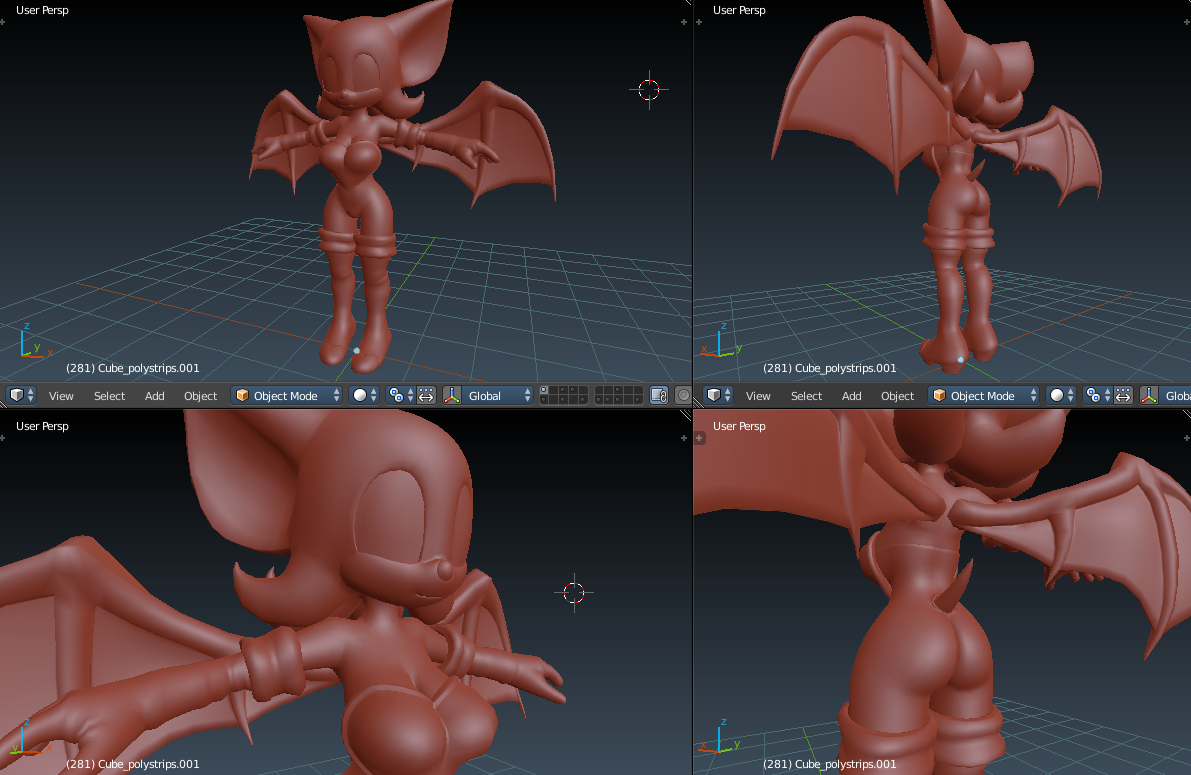Toggle manipulate center points in left header
This screenshot has width=1191, height=775.
pos(426,395)
